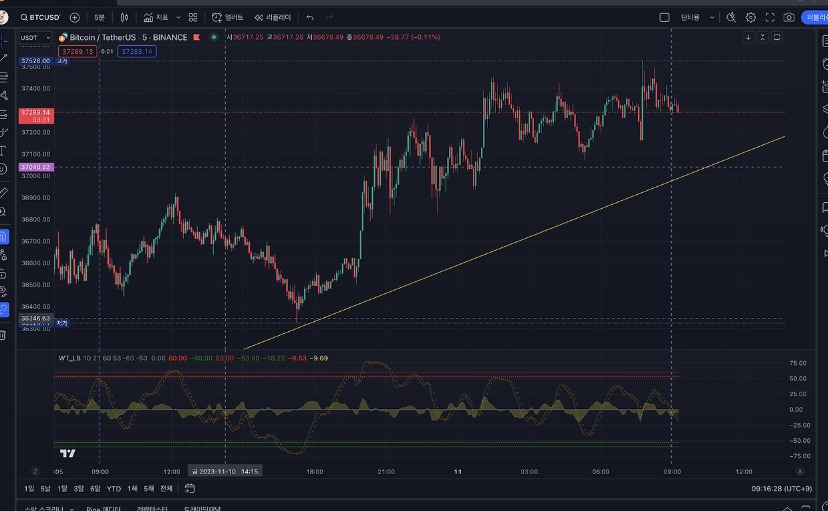Open the layout setup square icon
Viewport: 828px width, 511px height.
663,17
